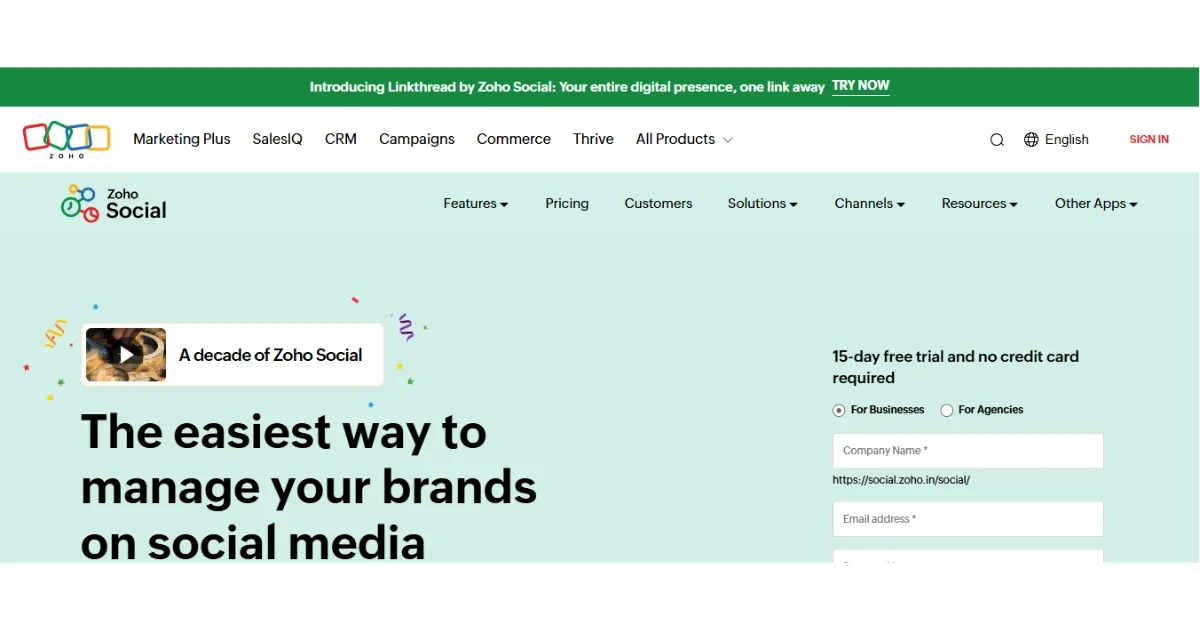Open the search magnifier icon

pos(997,140)
